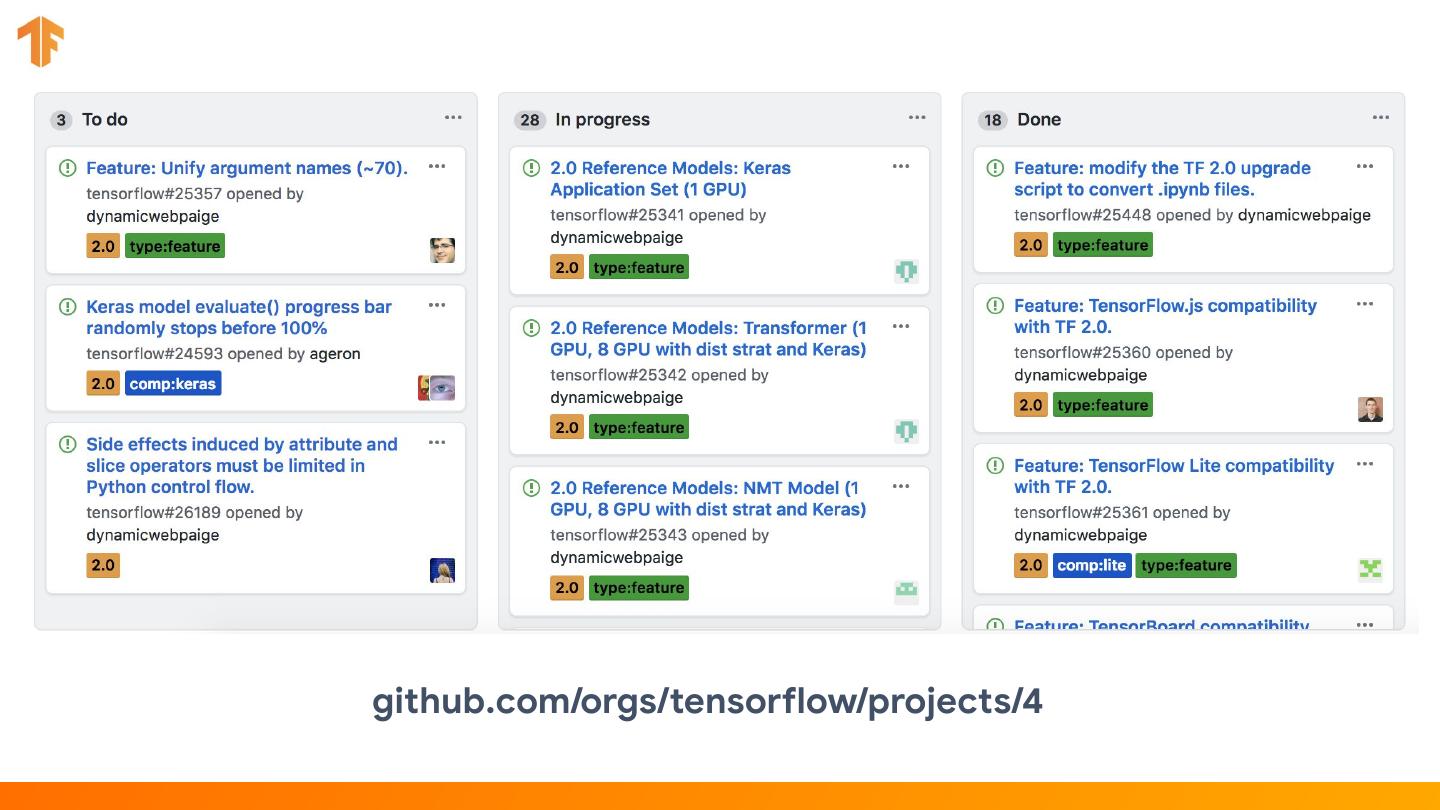Click the ageron author name
The height and width of the screenshot is (810, 1440).
[x=335, y=354]
